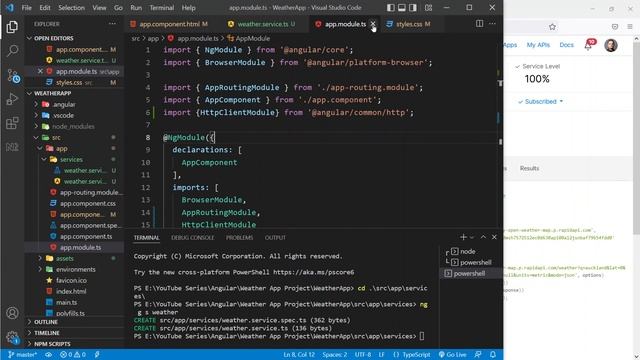Open Explorer views and more actions ellipsis

click(112, 24)
